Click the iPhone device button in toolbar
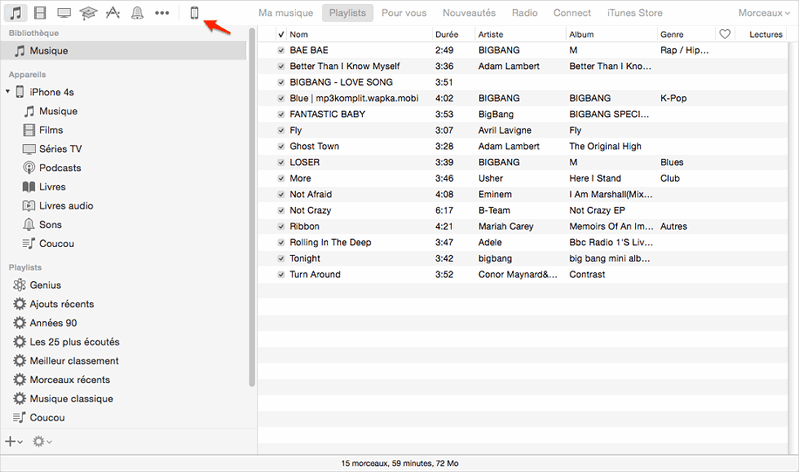 (194, 13)
